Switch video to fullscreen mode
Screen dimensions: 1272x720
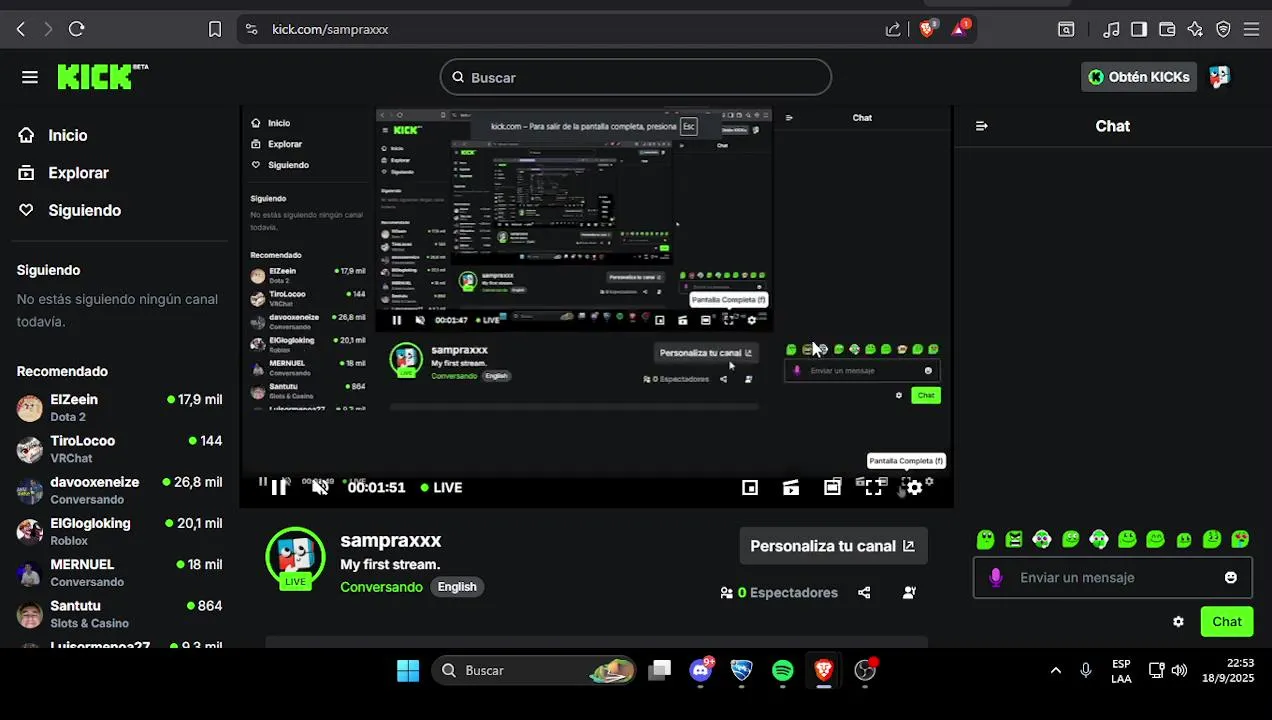click(873, 487)
